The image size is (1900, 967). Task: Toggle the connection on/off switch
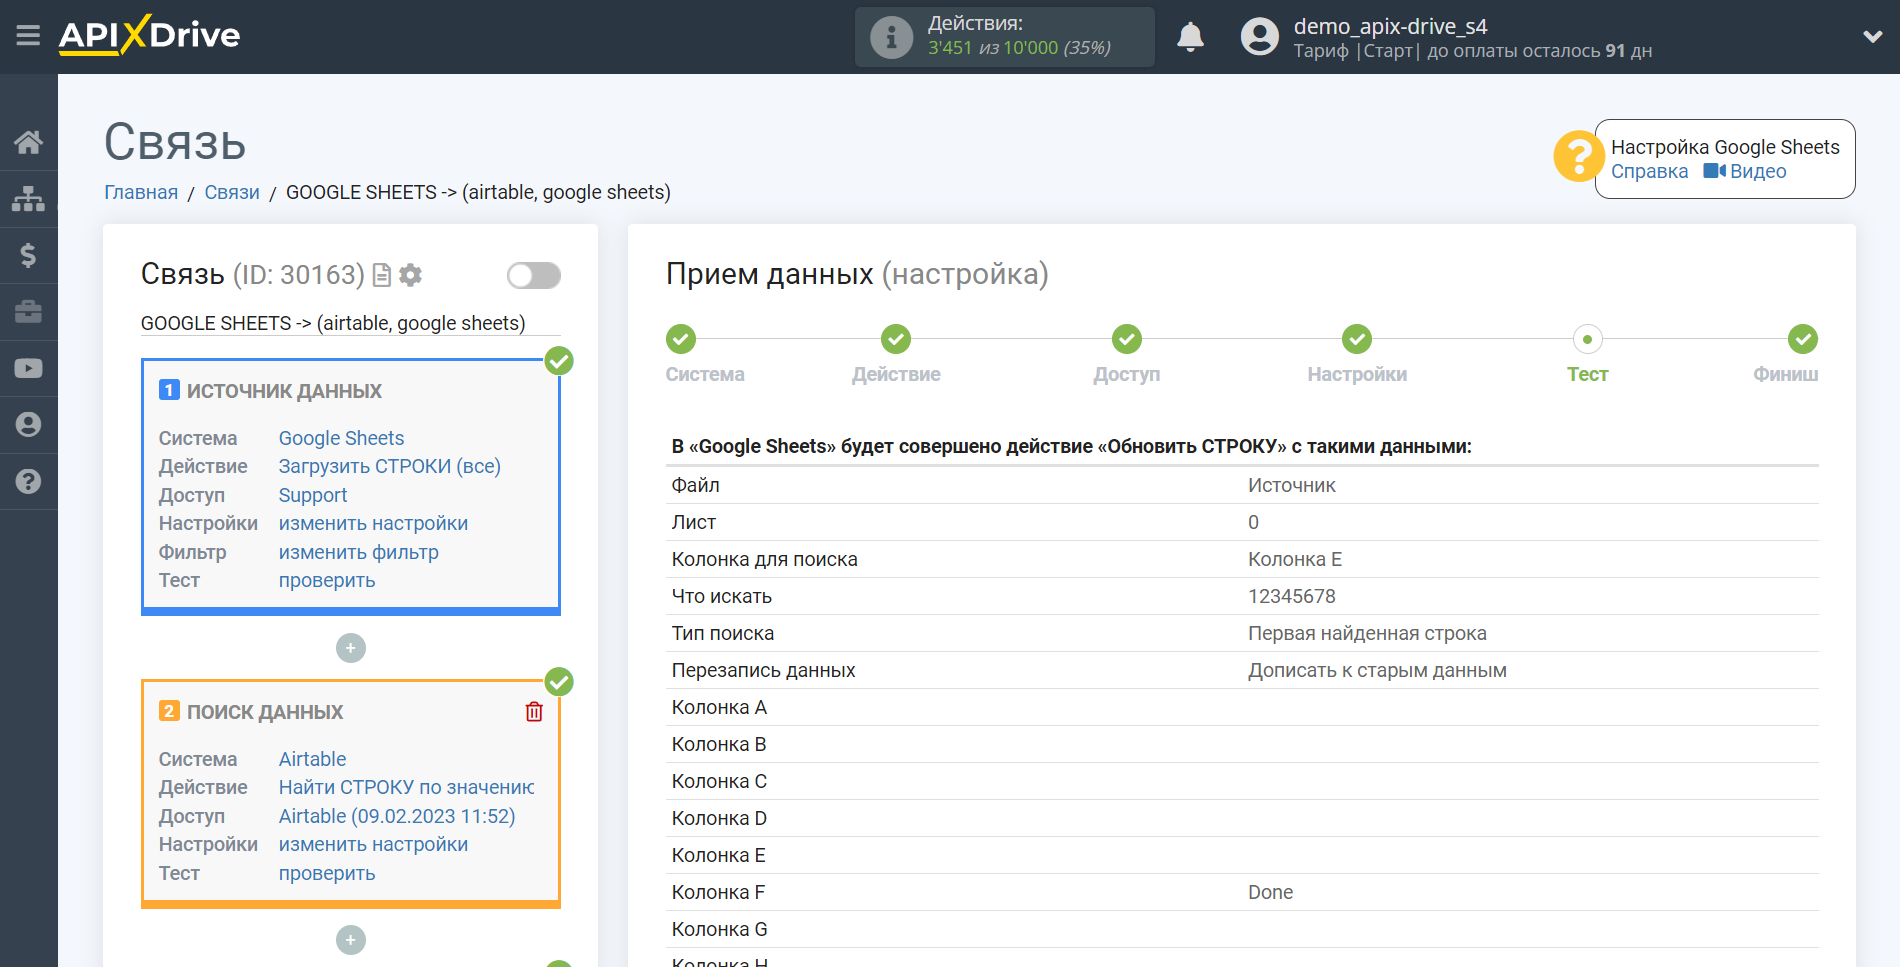[x=533, y=275]
